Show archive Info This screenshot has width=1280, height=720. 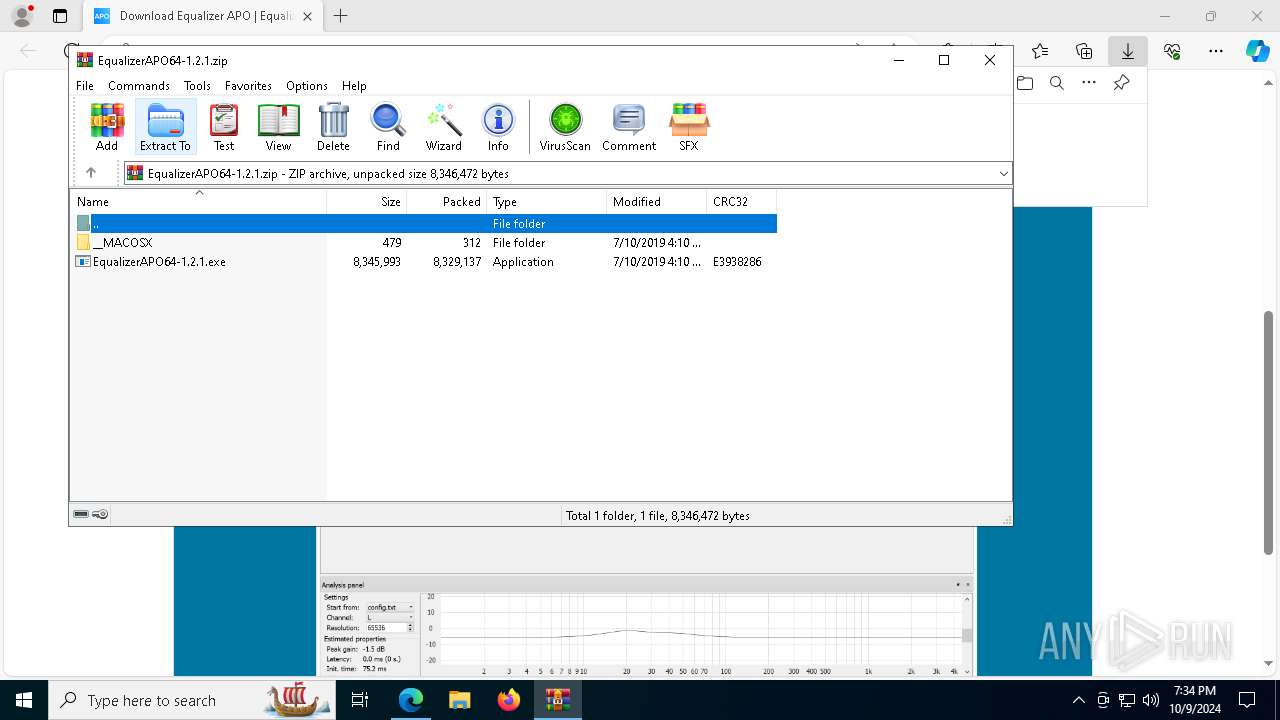[x=498, y=127]
